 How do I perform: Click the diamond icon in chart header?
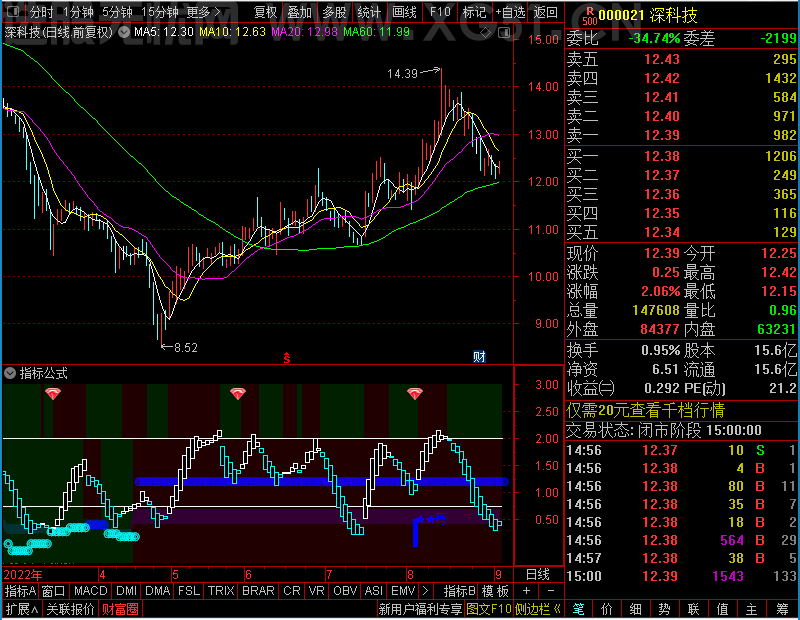(x=485, y=33)
